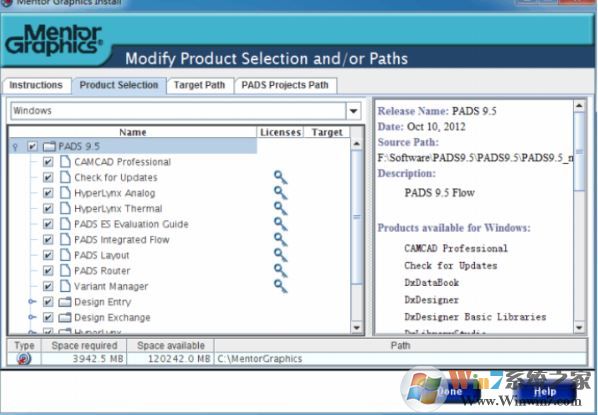Uncheck the PADS Layout checkbox
This screenshot has height=415, width=598.
(x=48, y=255)
